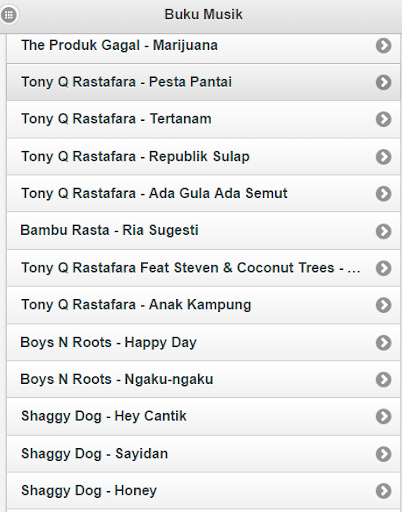Open Bambu Rasta - Ria Sugesti
402x512 pixels.
point(203,231)
